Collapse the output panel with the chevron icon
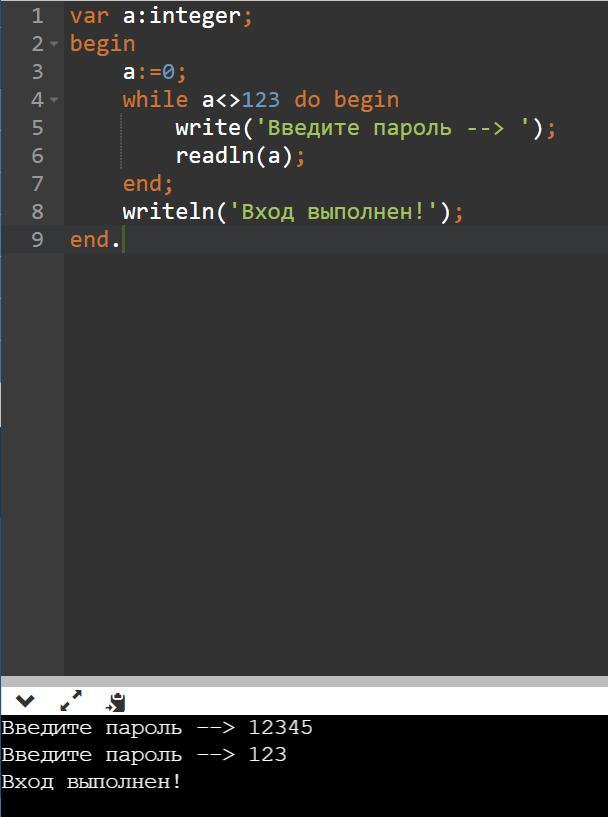This screenshot has width=608, height=817. coord(25,702)
